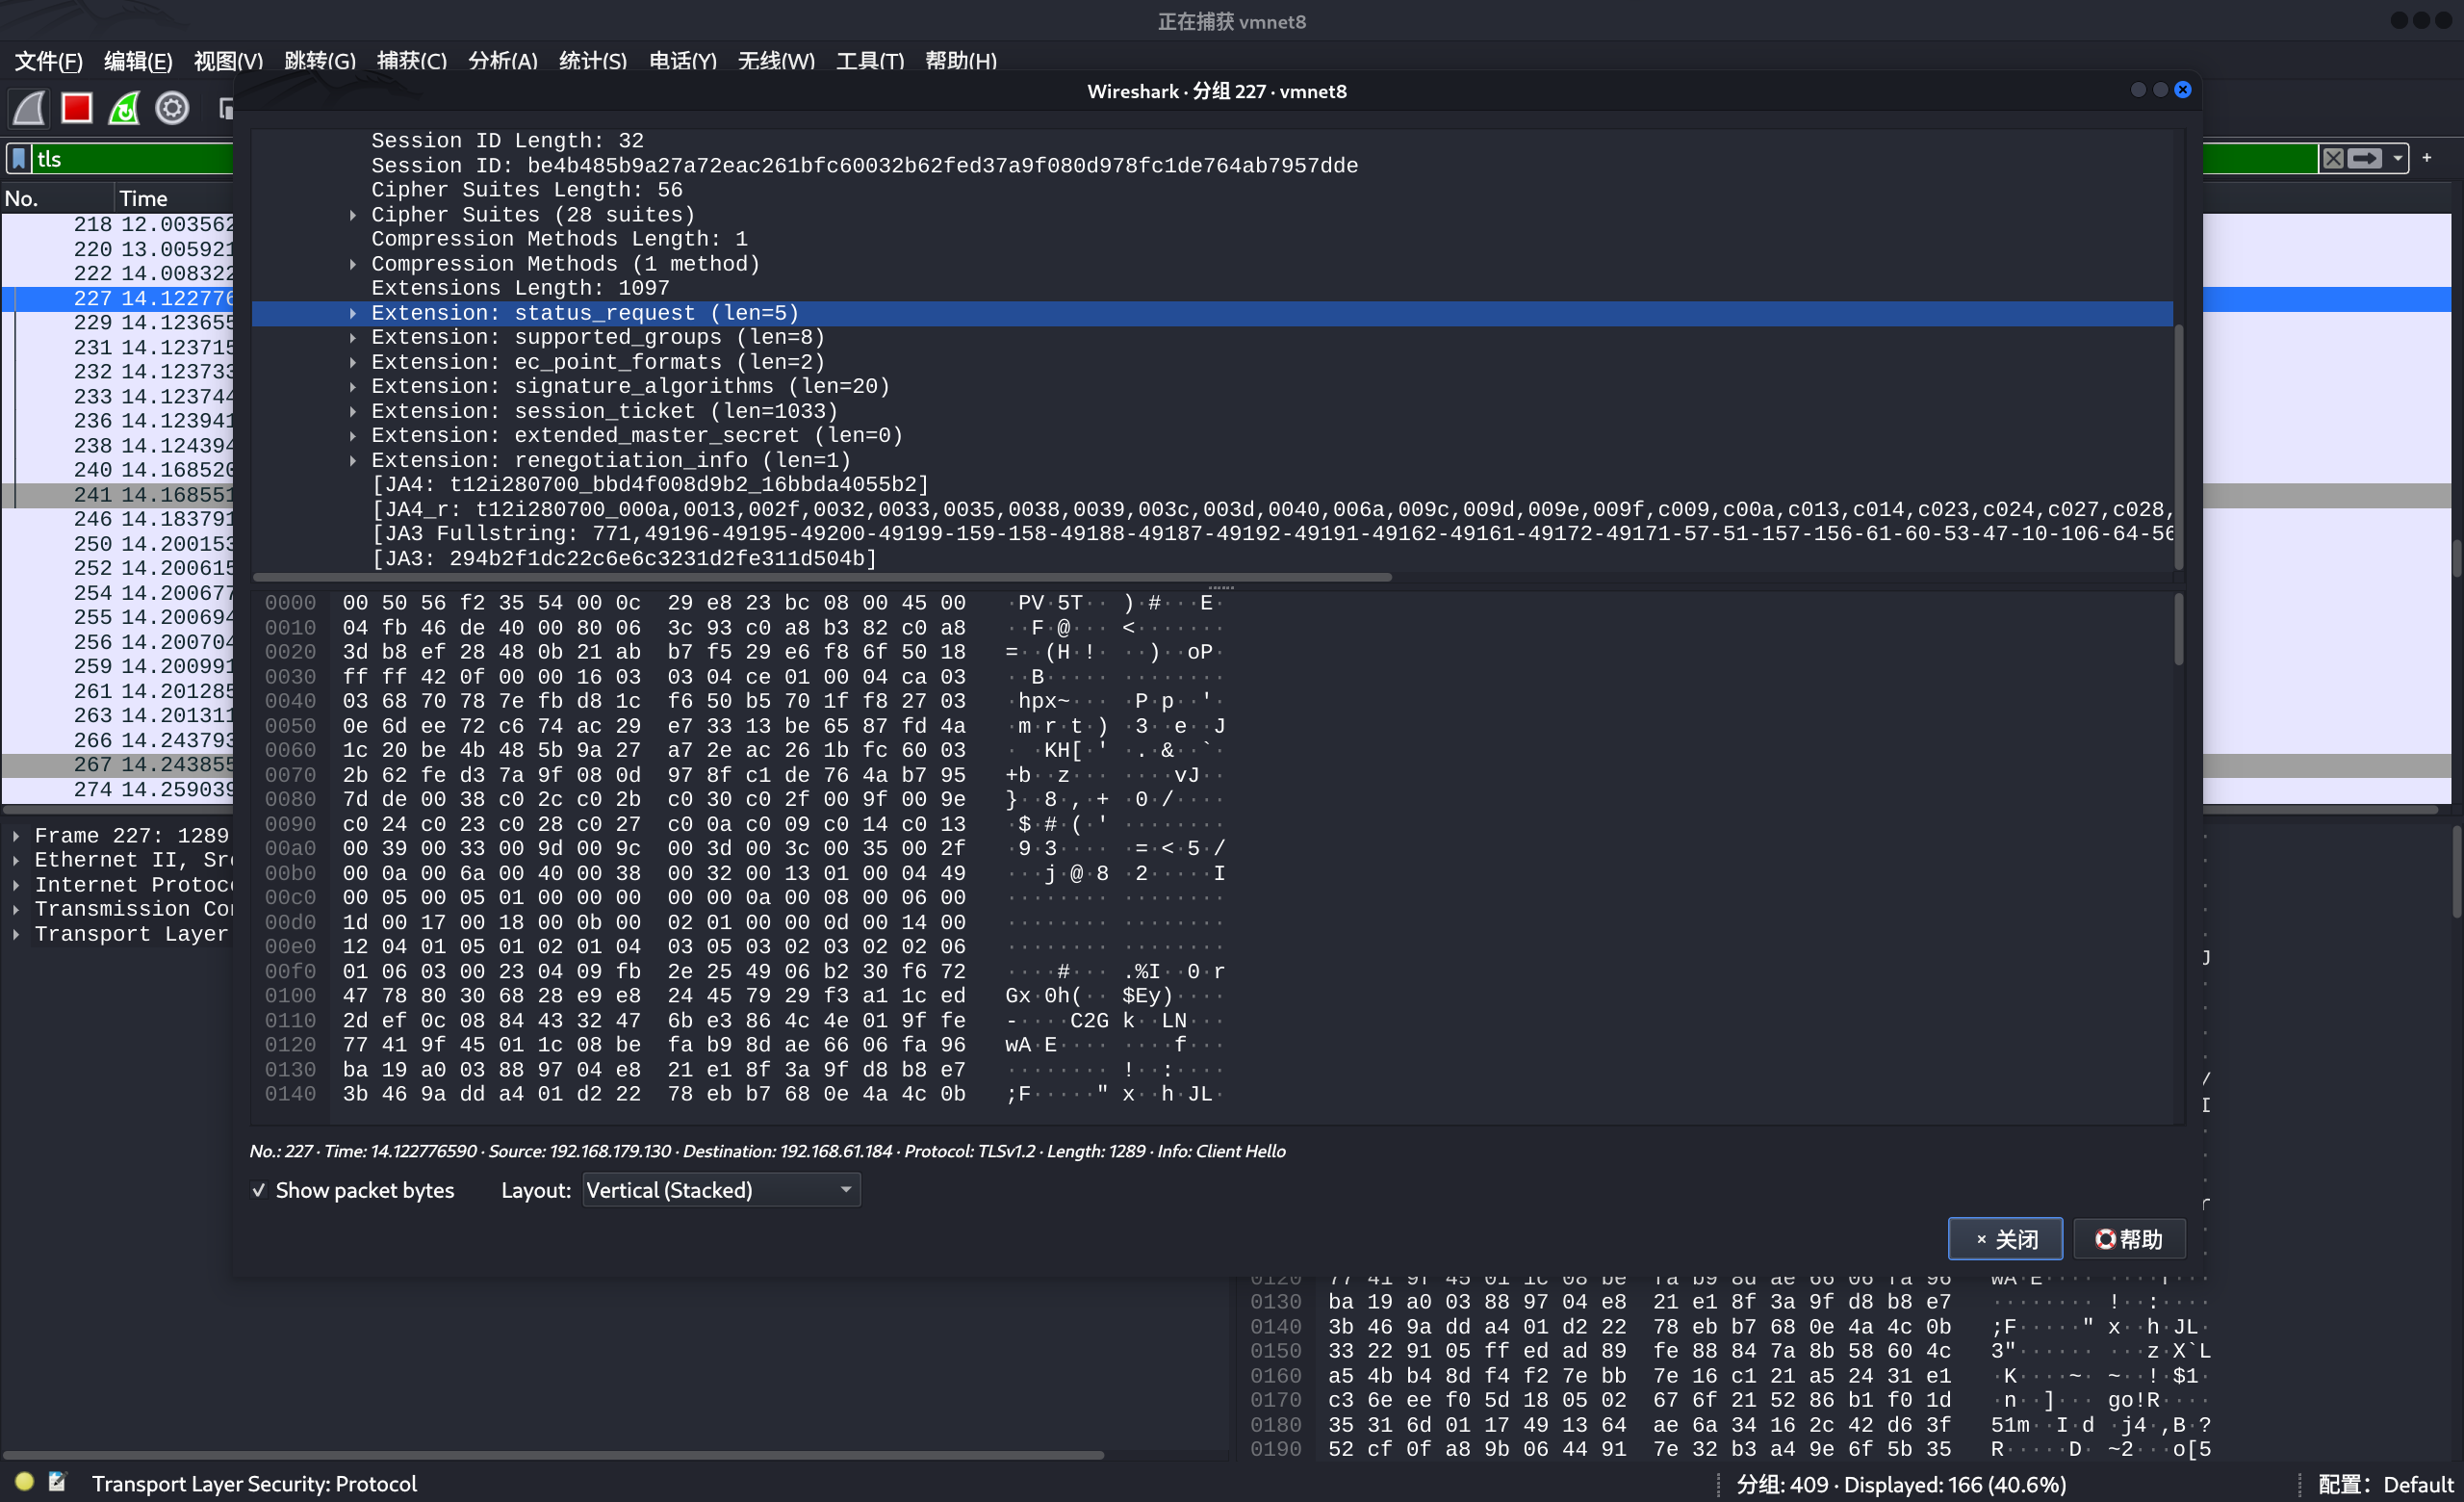
Task: Stop capture with the red square icon
Action: point(77,108)
